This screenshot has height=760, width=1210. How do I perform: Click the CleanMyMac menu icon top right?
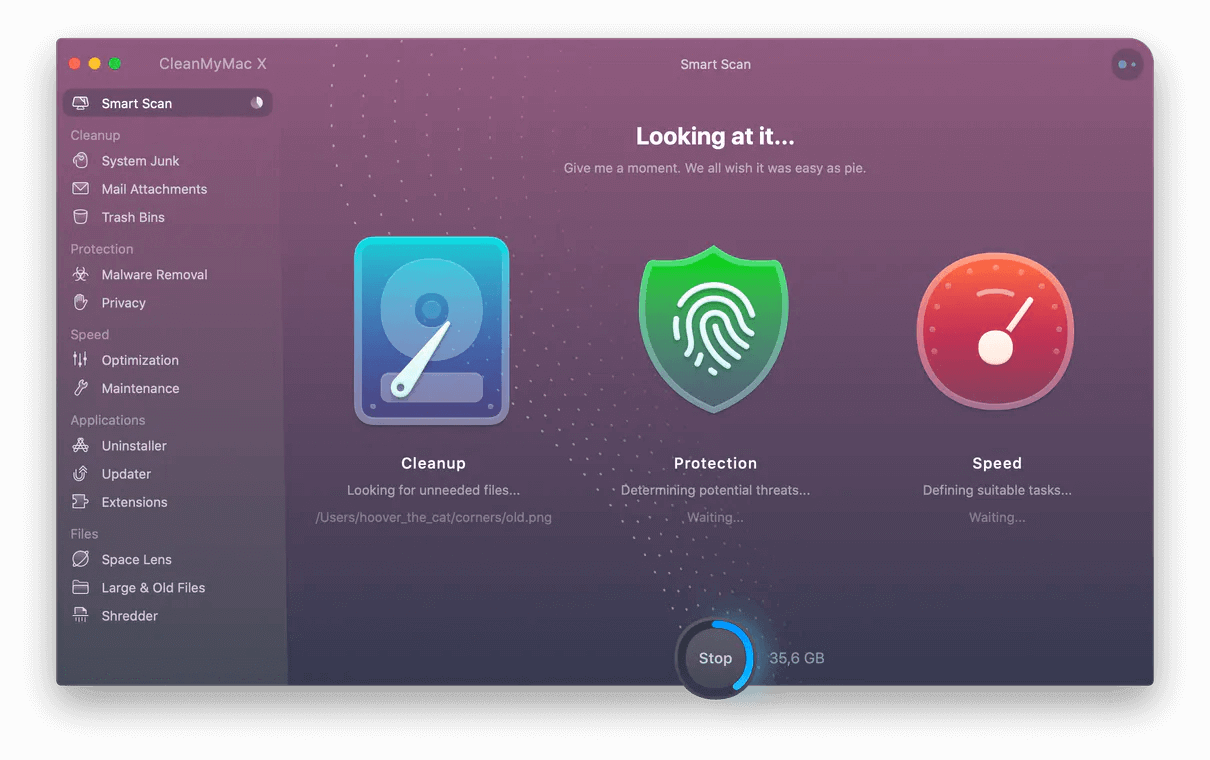(1127, 64)
